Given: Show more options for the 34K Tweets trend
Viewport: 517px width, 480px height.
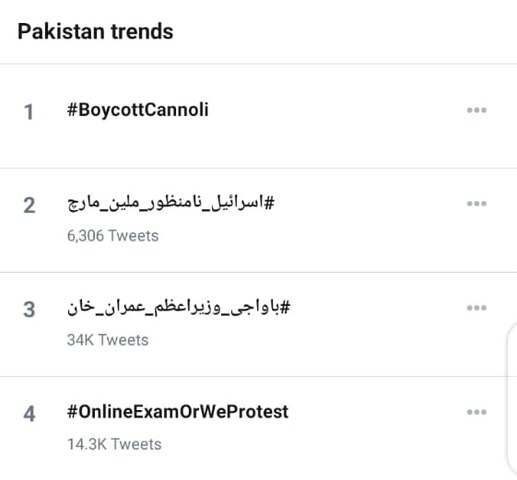Looking at the screenshot, I should [x=477, y=308].
